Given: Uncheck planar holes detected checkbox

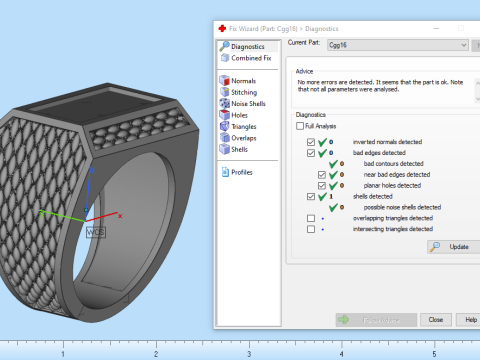Looking at the screenshot, I should pyautogui.click(x=322, y=186).
